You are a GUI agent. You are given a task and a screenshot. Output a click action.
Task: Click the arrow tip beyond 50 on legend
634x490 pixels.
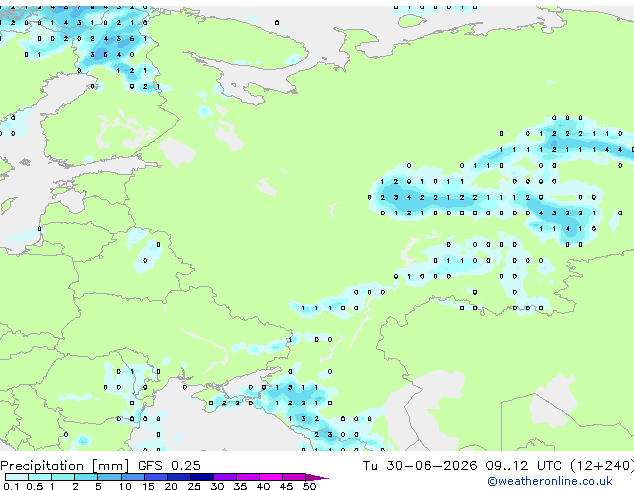click(x=317, y=477)
